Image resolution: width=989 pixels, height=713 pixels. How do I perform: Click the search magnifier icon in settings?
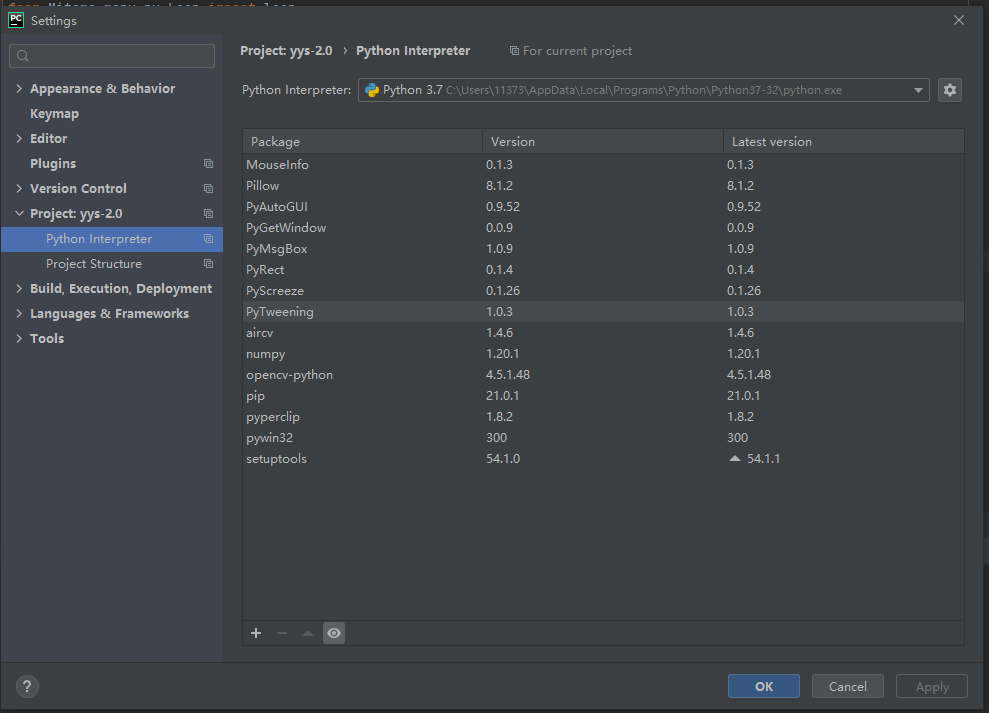pos(23,56)
